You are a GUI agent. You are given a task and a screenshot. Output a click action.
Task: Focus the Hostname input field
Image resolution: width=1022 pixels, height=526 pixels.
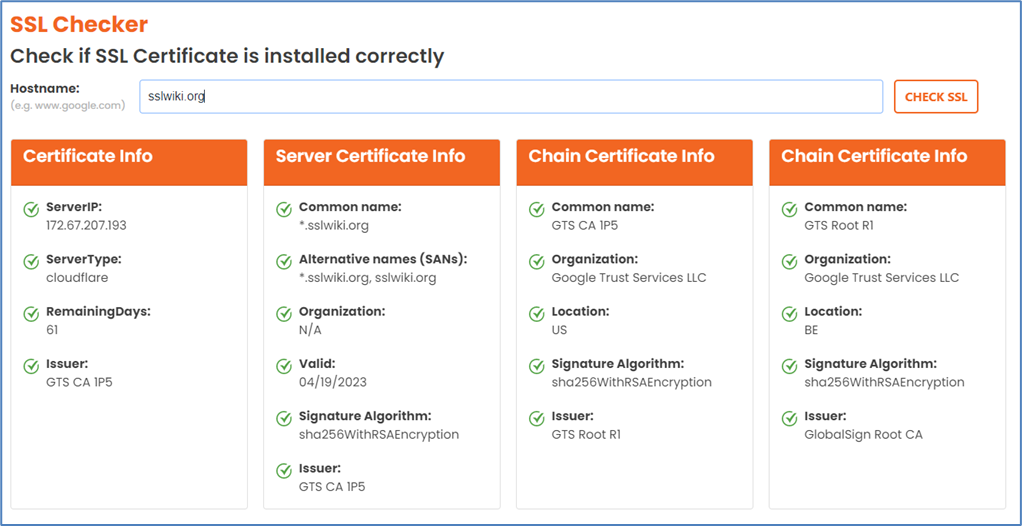511,96
